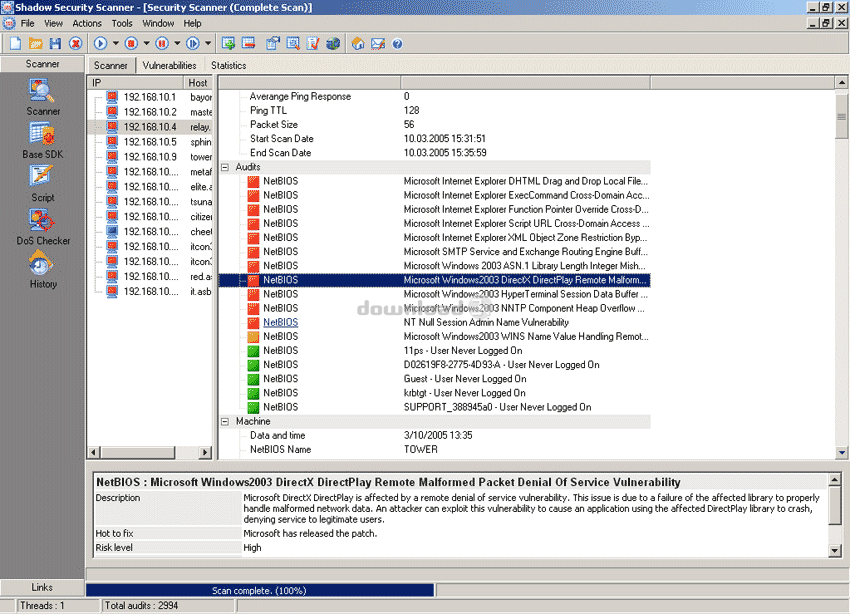Collapse the Audits section
The image size is (850, 614).
pyautogui.click(x=225, y=167)
